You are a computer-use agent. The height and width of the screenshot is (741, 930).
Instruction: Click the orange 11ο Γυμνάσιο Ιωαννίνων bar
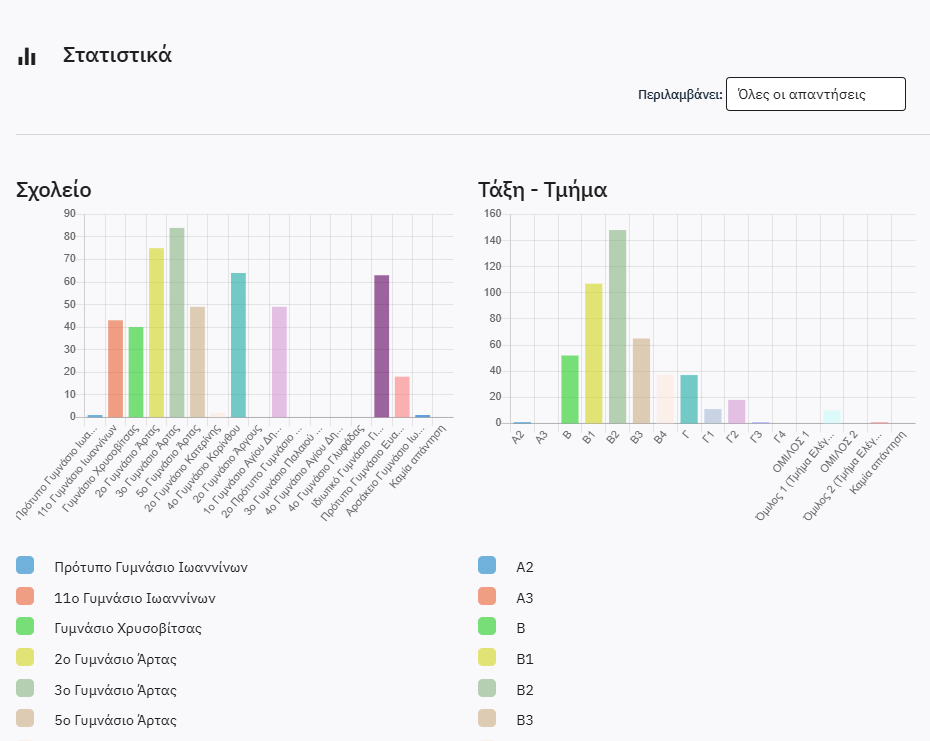point(115,369)
